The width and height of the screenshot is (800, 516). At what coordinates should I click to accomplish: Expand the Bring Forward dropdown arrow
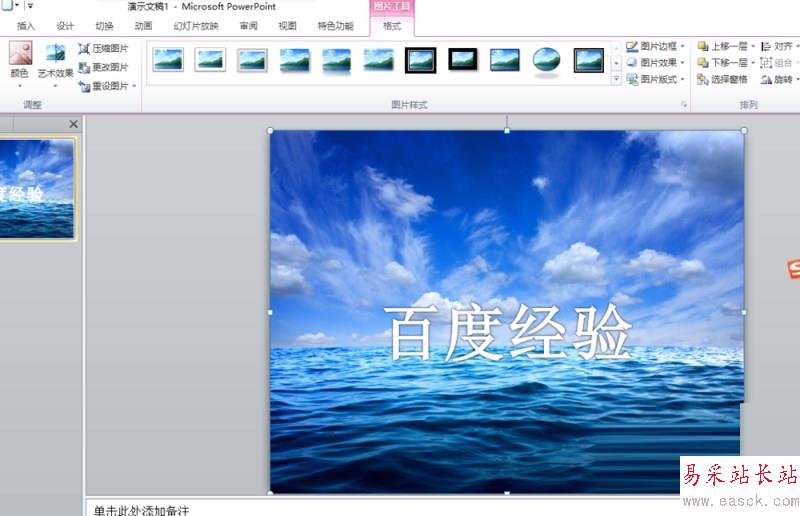coord(753,46)
